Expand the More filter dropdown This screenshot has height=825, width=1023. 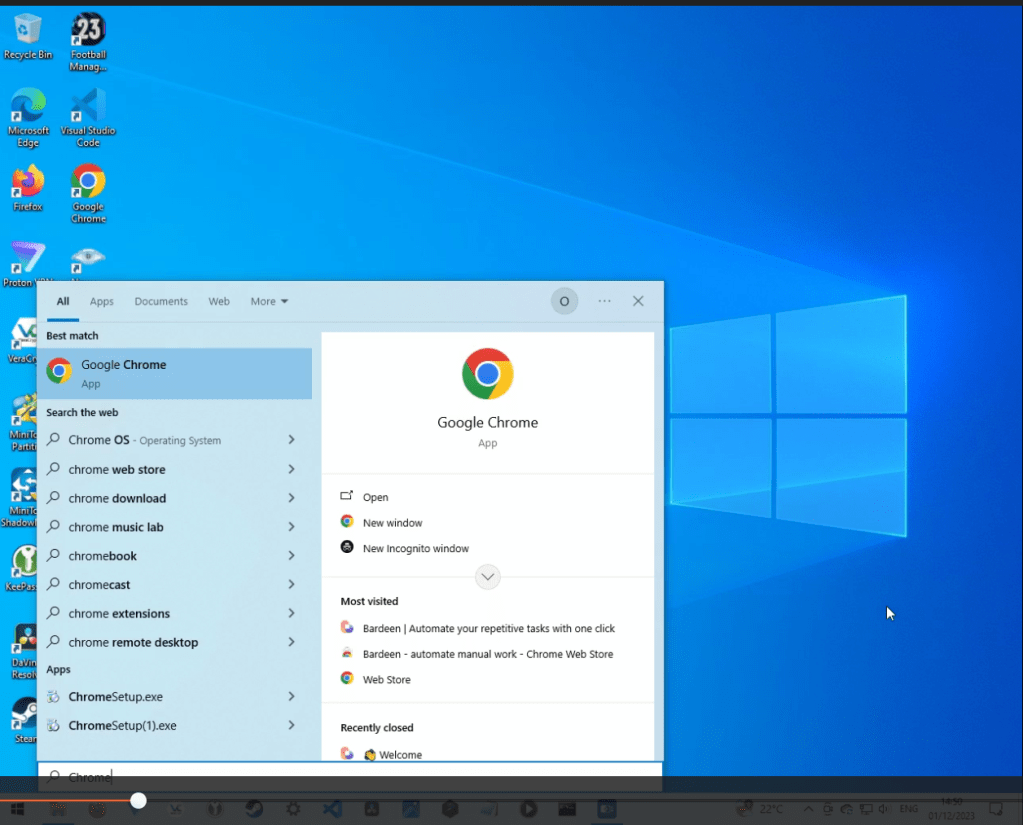269,301
